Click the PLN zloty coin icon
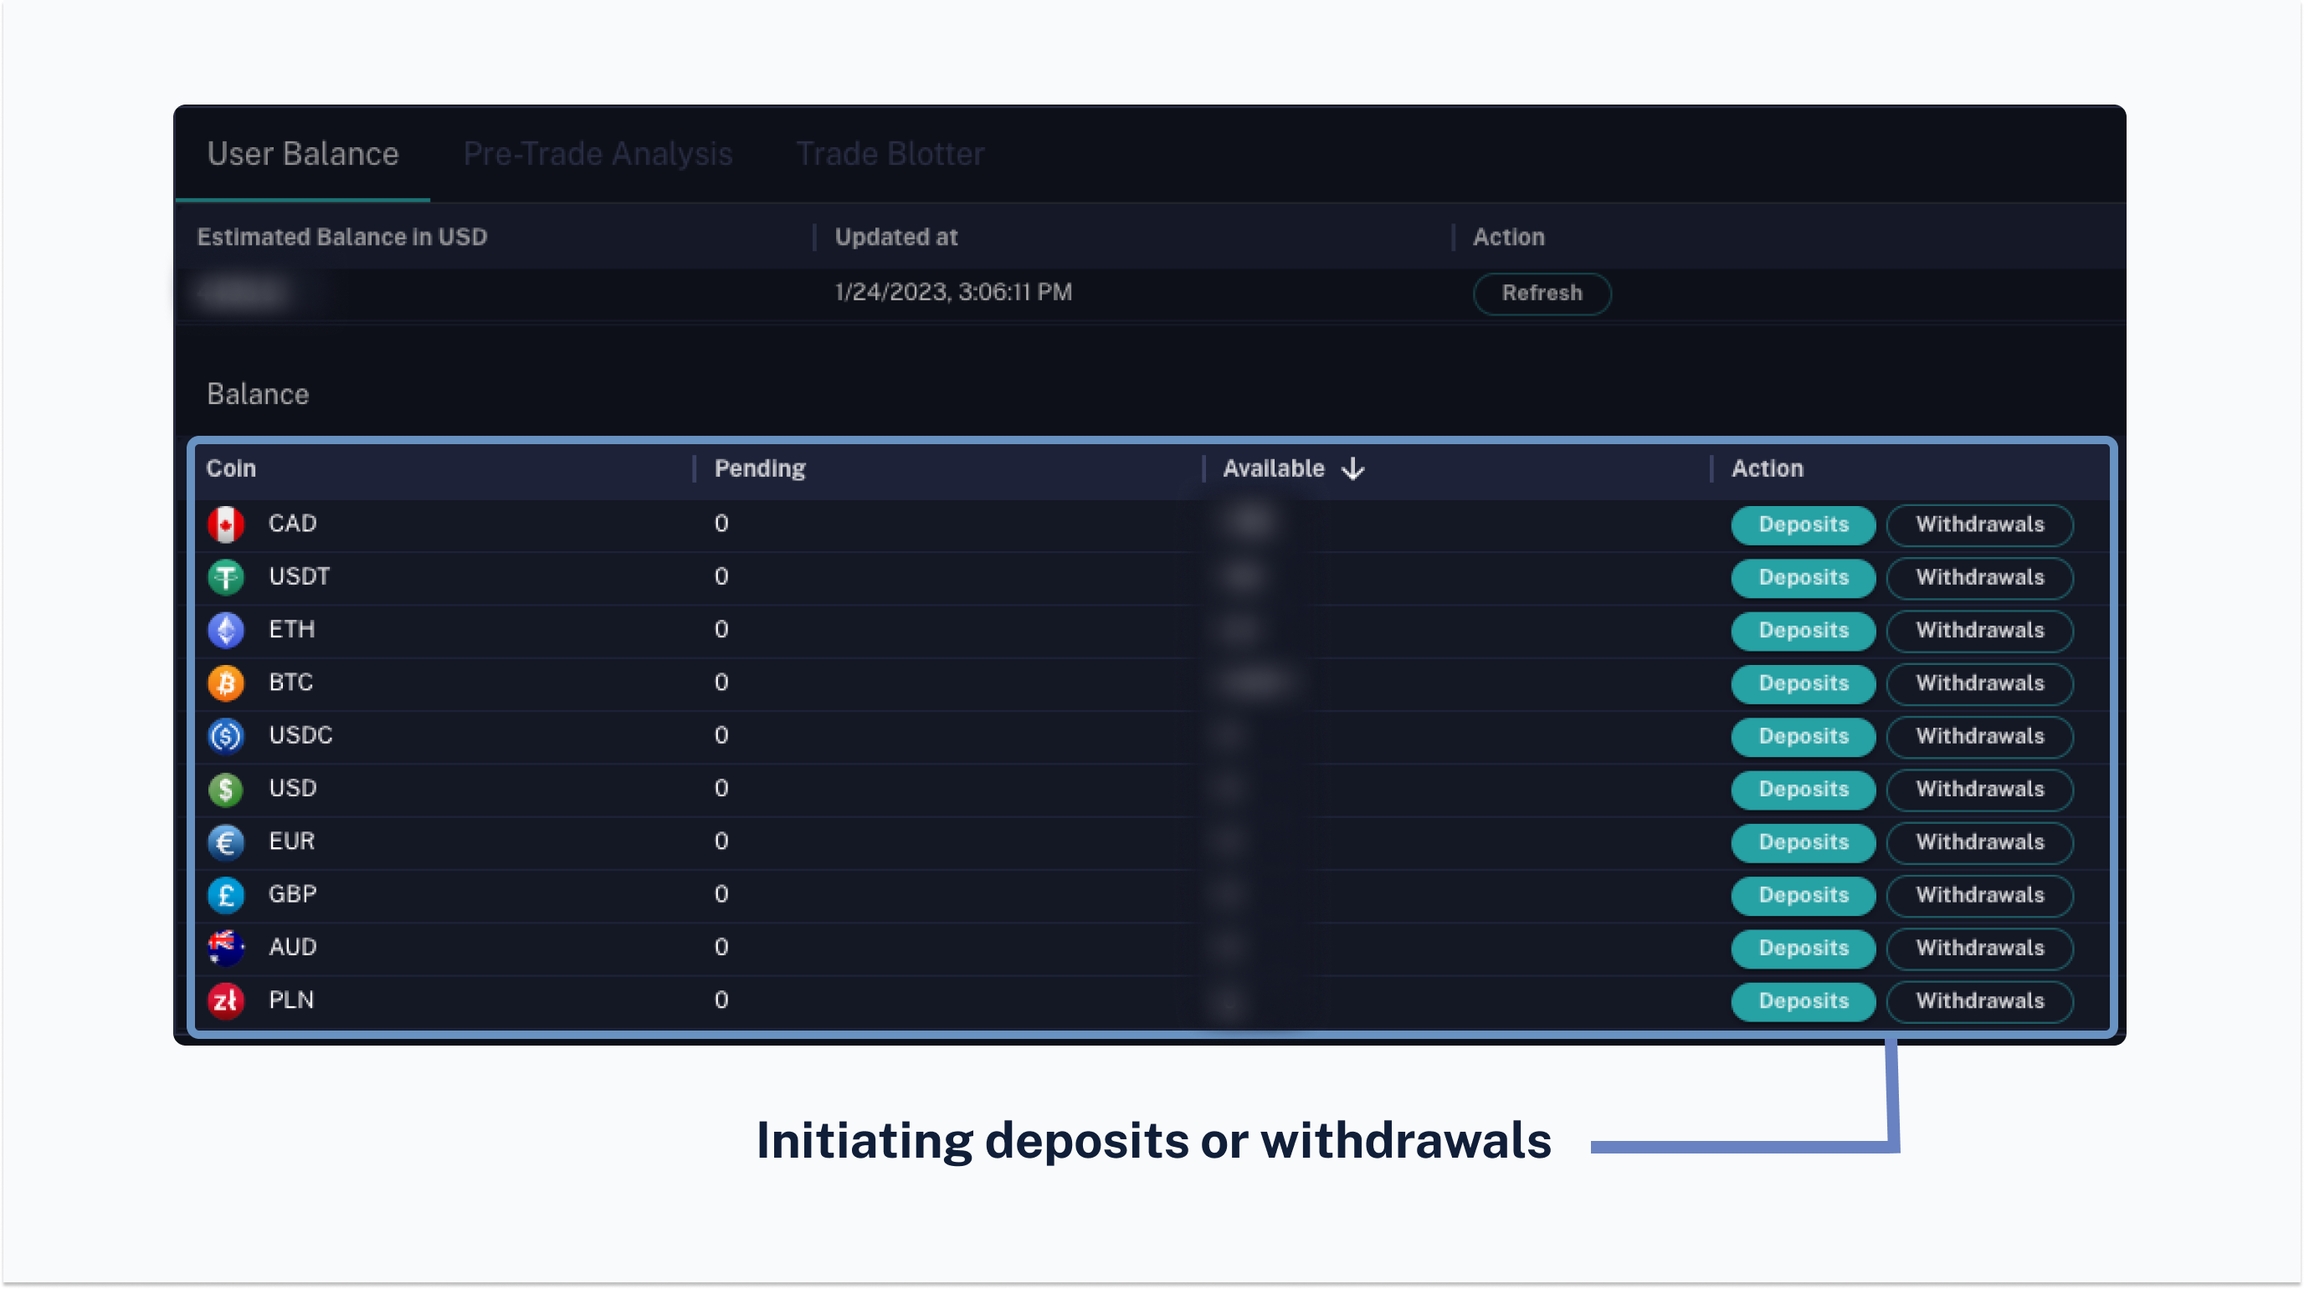Screen dimensions: 2304x1289 point(226,1000)
